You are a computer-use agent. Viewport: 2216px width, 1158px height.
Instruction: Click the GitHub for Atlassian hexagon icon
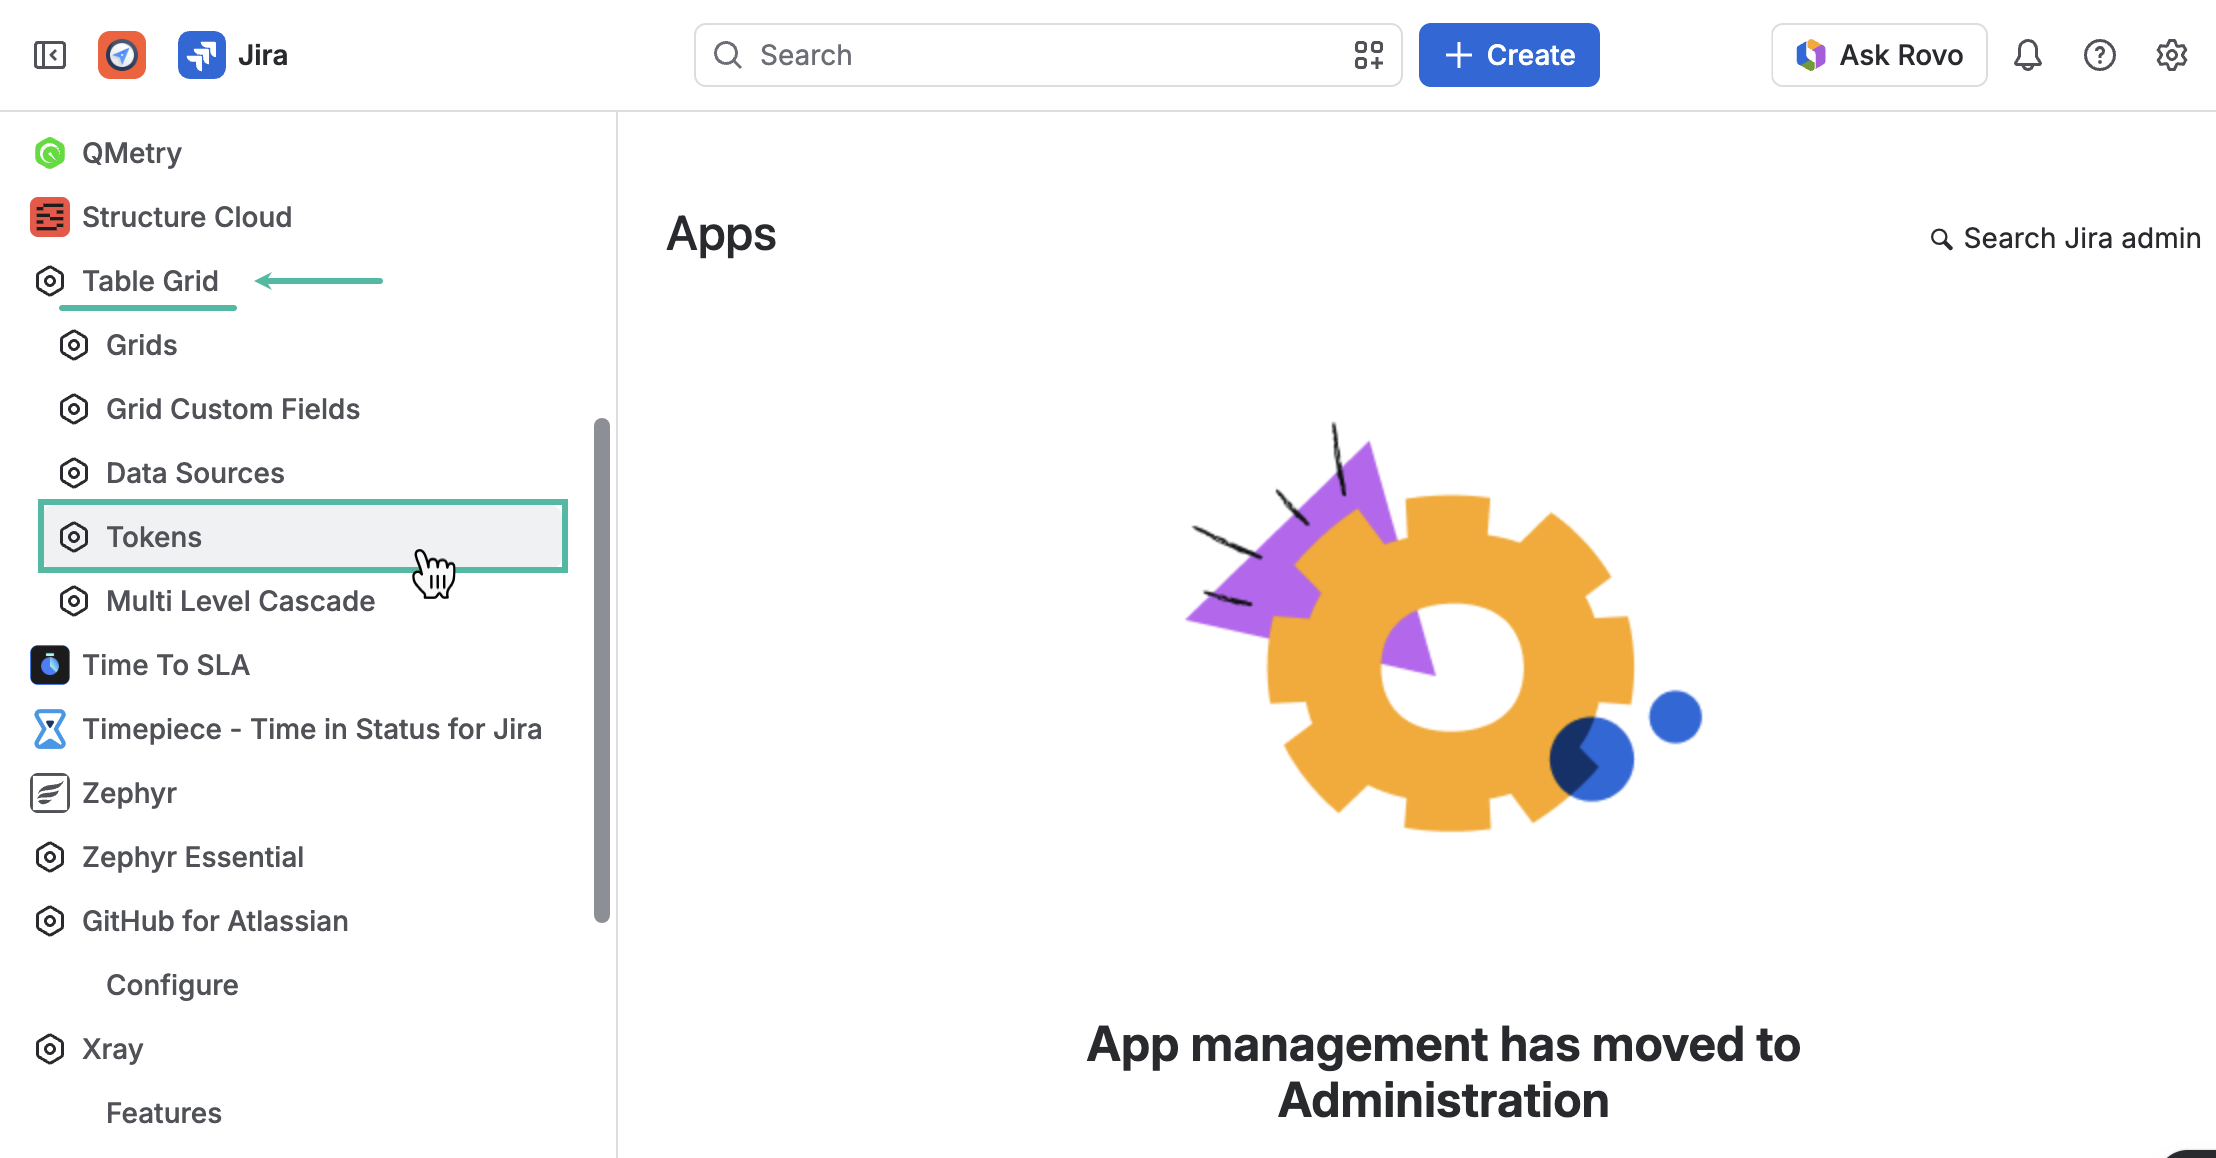(x=50, y=921)
